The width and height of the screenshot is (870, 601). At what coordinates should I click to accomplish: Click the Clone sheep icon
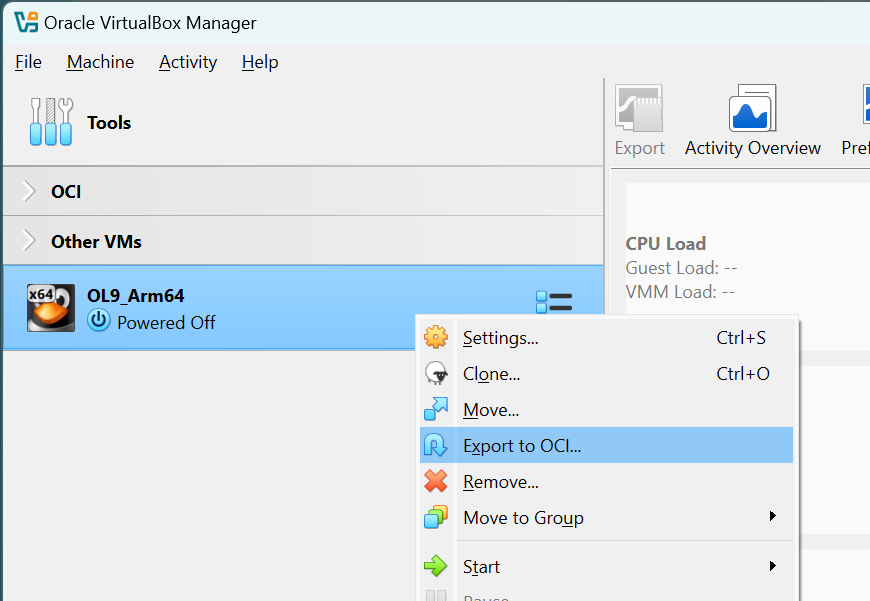click(x=436, y=374)
